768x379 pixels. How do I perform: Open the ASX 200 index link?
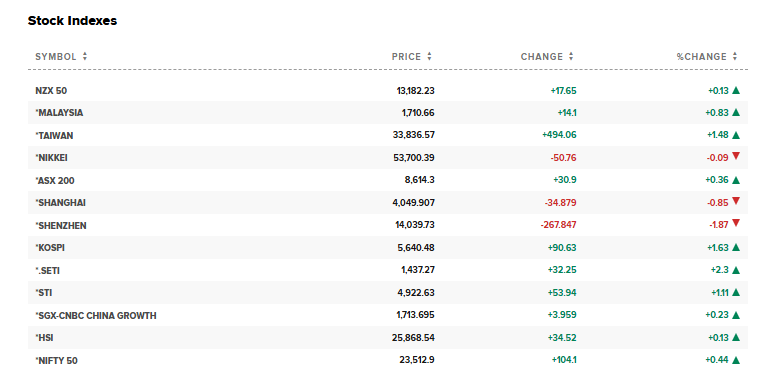[55, 181]
